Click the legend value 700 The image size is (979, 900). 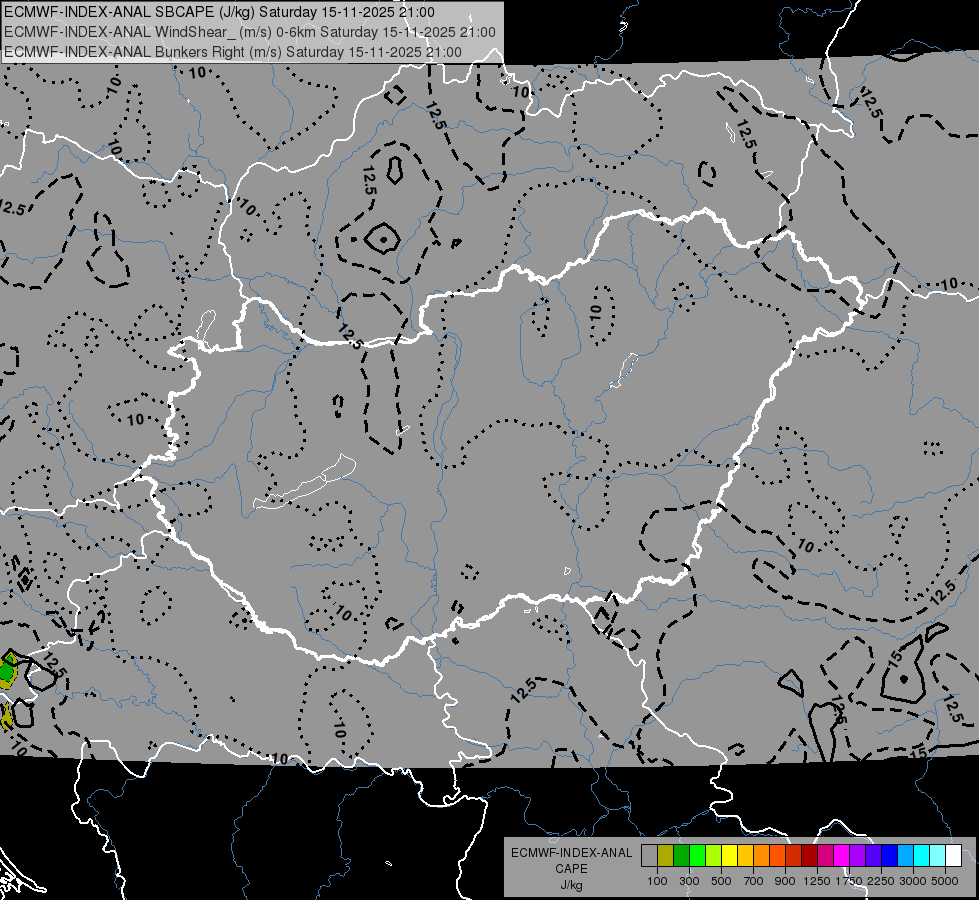754,881
